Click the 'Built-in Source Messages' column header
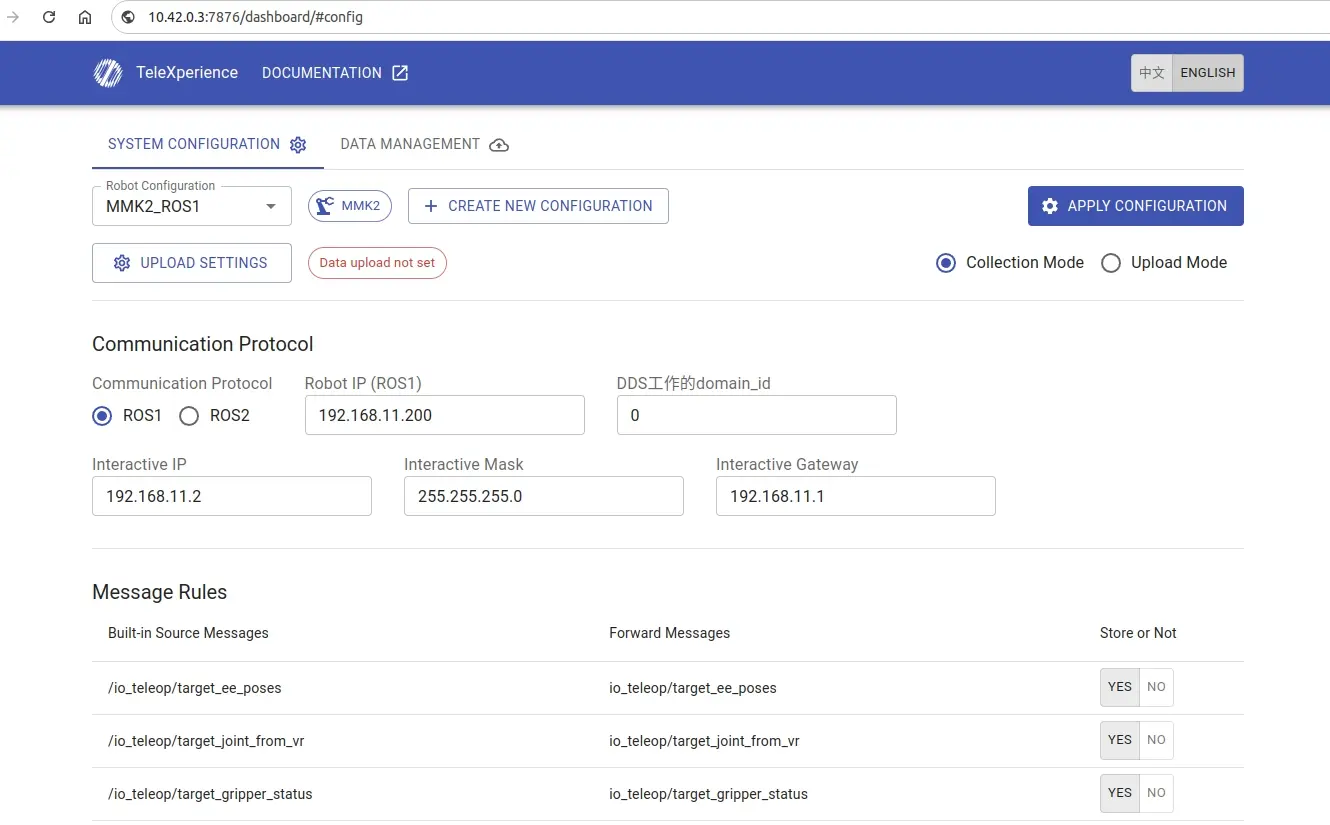The width and height of the screenshot is (1330, 825). (188, 633)
